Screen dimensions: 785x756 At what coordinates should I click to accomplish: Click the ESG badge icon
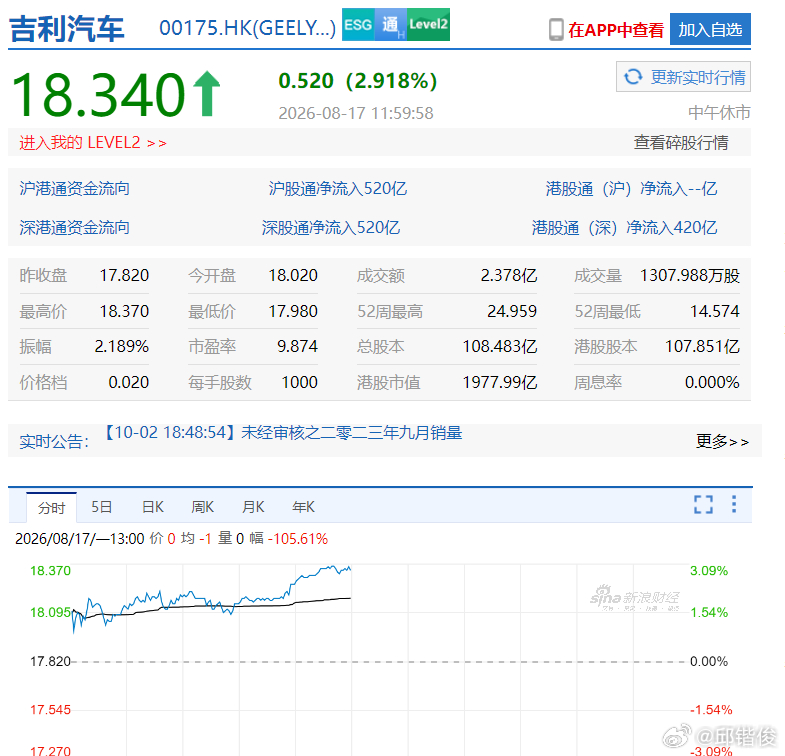tap(358, 25)
